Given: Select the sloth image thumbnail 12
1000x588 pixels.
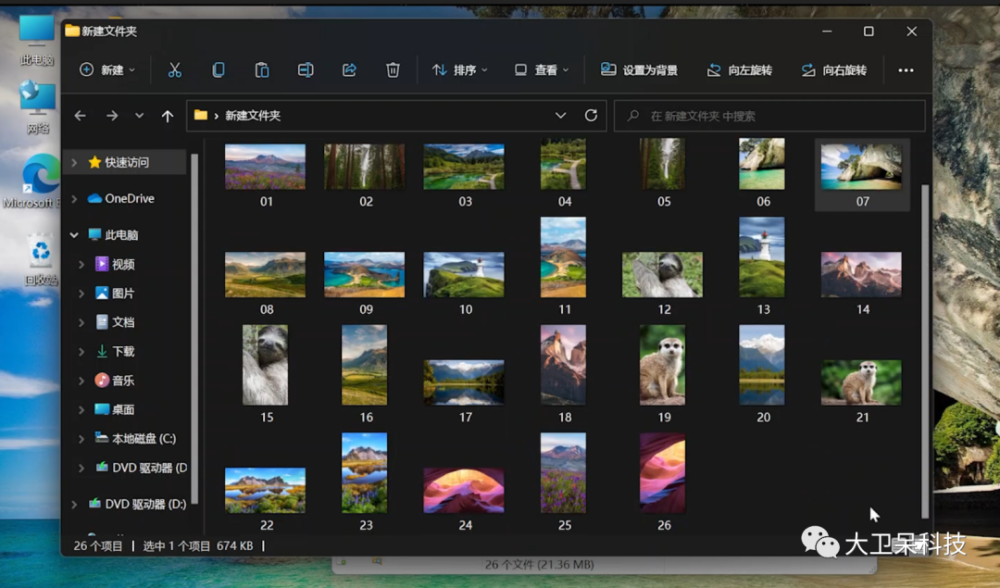Looking at the screenshot, I should pos(662,274).
